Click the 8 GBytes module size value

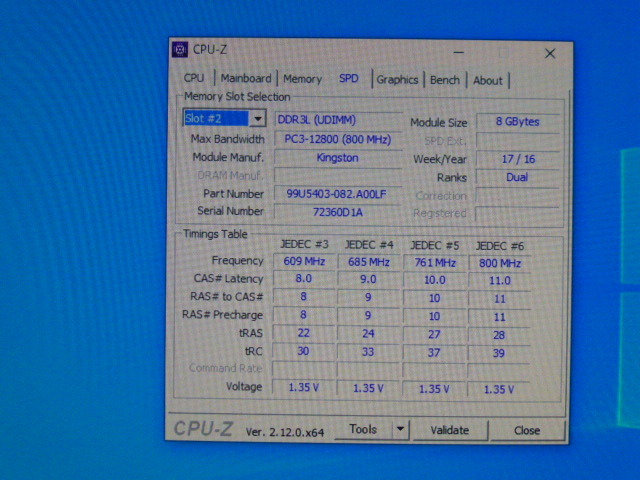point(518,122)
